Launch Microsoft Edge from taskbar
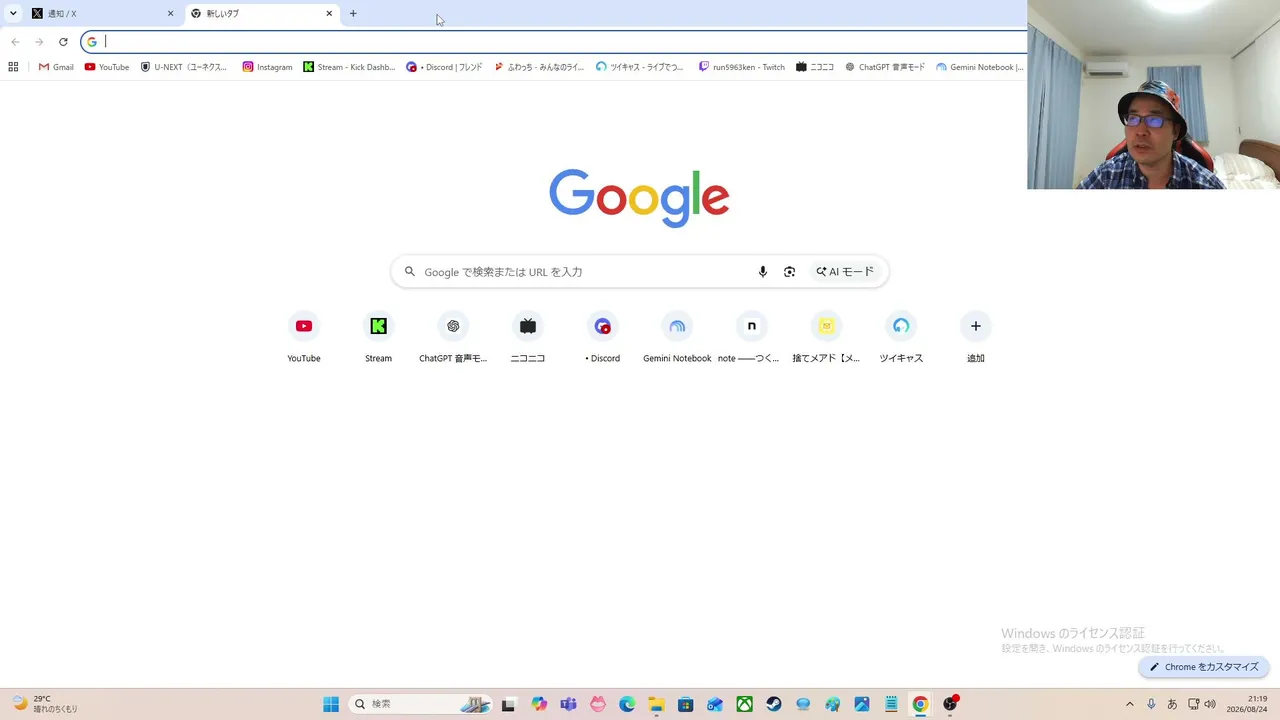The height and width of the screenshot is (720, 1280). click(627, 704)
